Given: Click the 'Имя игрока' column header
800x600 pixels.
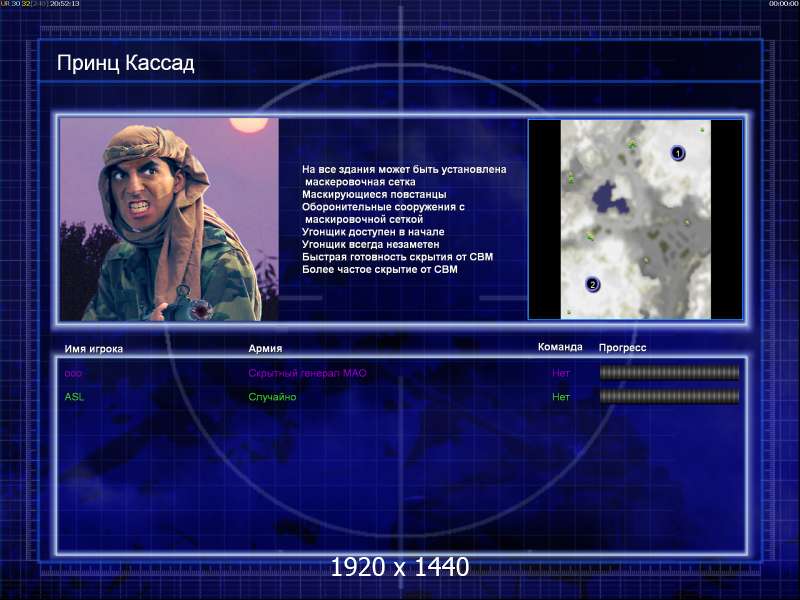Looking at the screenshot, I should pyautogui.click(x=93, y=349).
